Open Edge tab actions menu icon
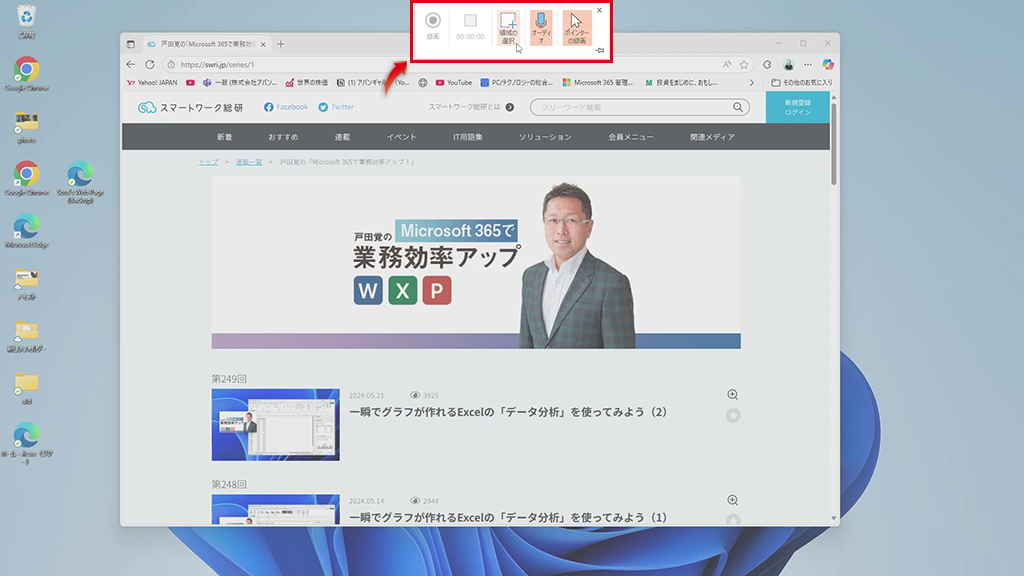Viewport: 1024px width, 576px height. pyautogui.click(x=131, y=44)
